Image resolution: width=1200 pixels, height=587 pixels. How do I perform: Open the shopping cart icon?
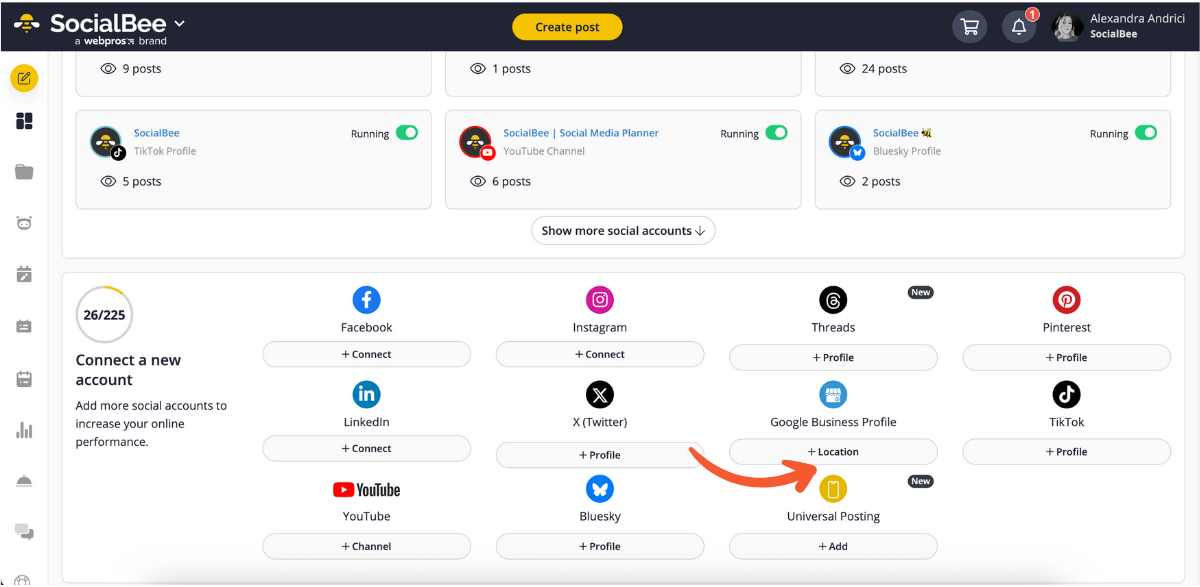click(x=969, y=27)
